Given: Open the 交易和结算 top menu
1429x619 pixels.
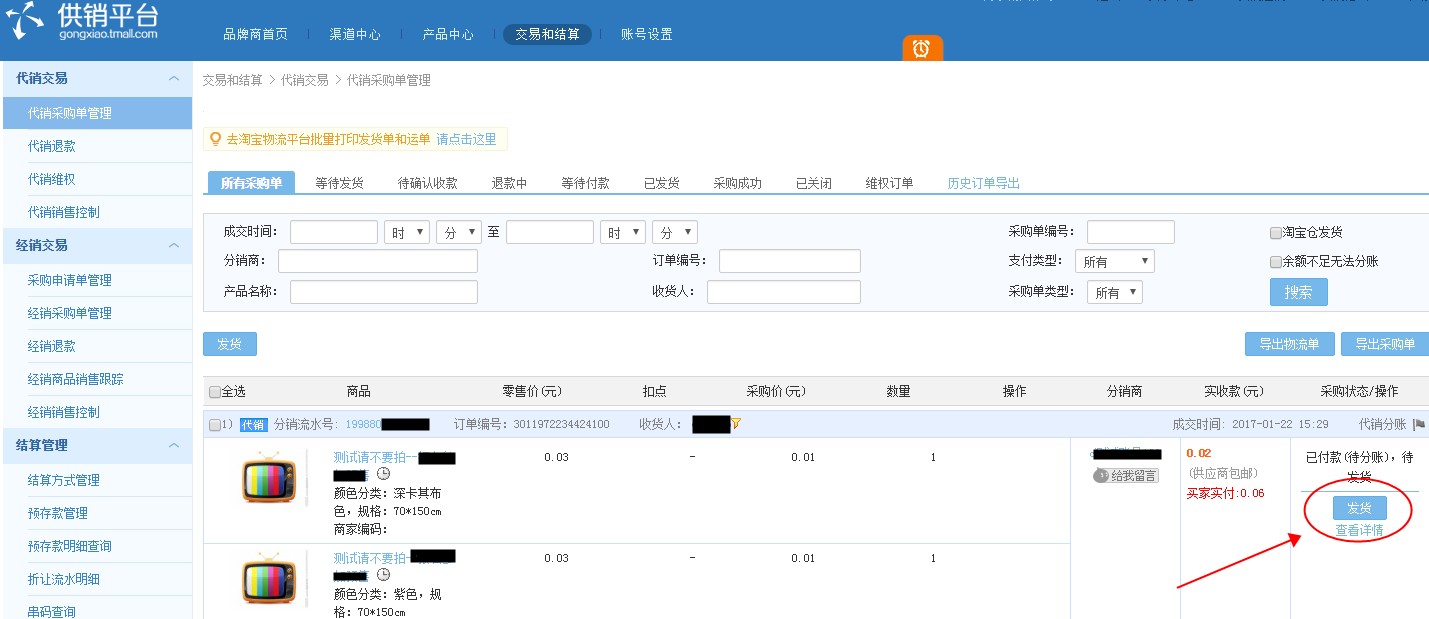Looking at the screenshot, I should click(547, 34).
